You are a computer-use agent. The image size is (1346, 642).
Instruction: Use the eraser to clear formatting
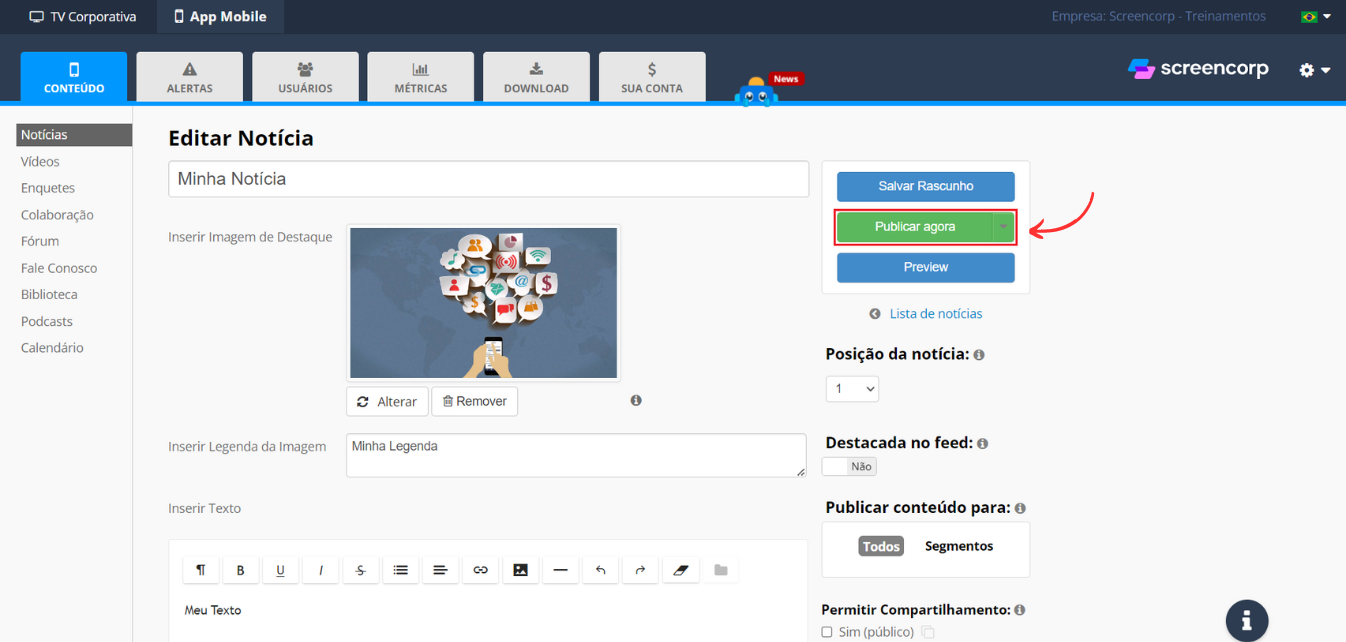680,570
